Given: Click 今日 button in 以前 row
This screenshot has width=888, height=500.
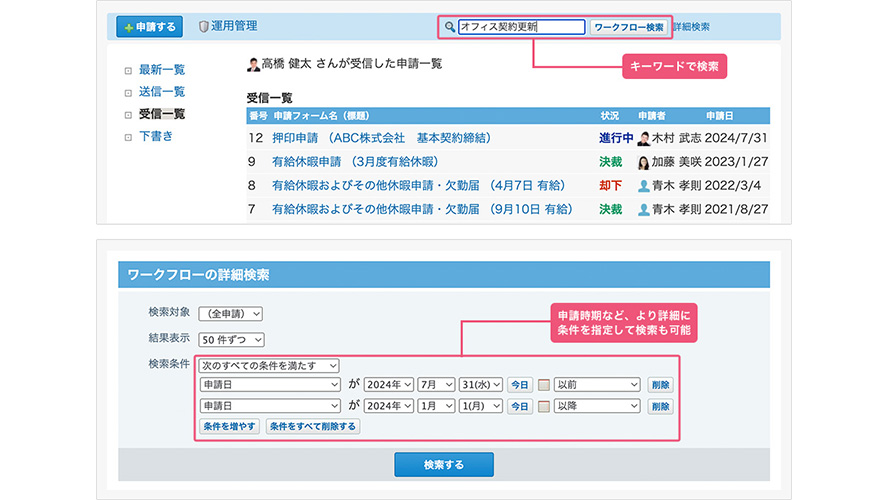Looking at the screenshot, I should (x=519, y=385).
